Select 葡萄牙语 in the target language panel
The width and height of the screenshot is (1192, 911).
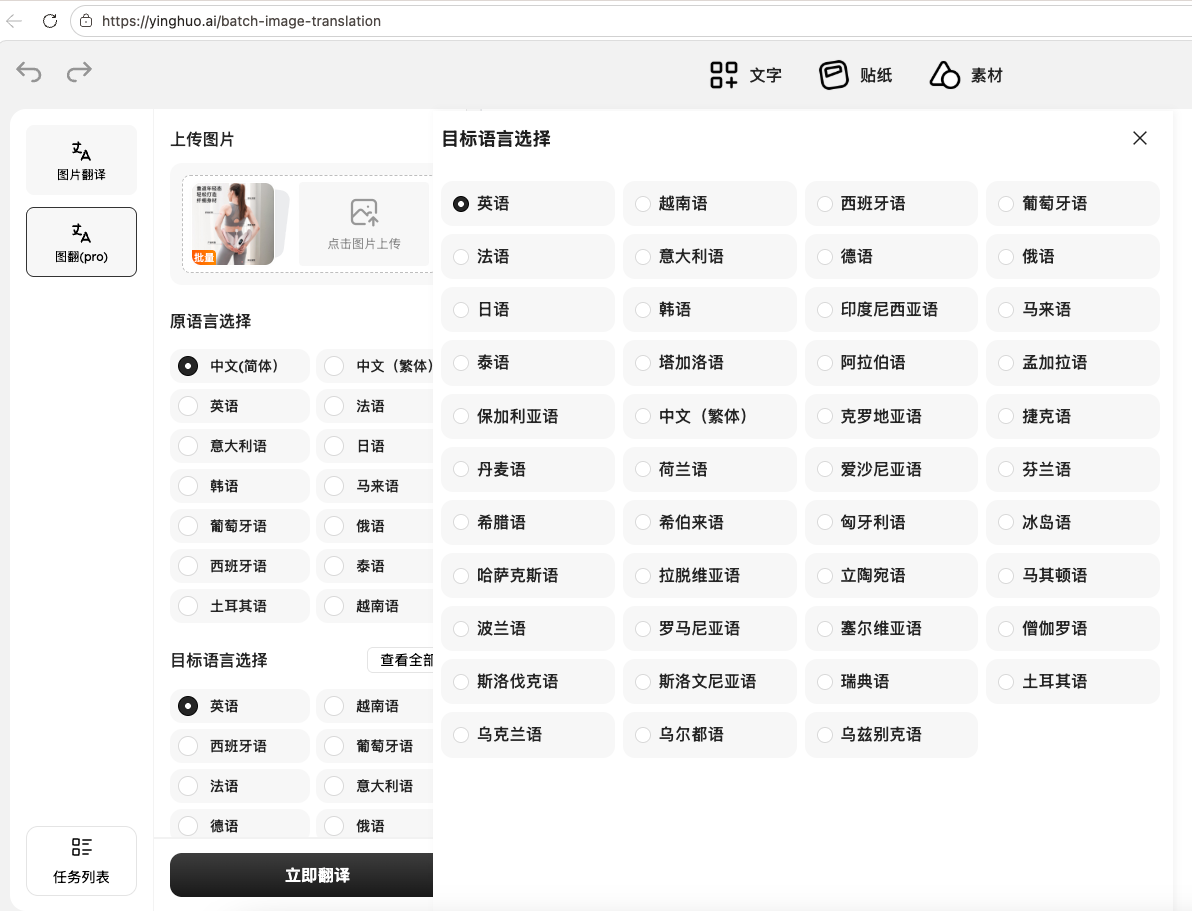[1073, 203]
